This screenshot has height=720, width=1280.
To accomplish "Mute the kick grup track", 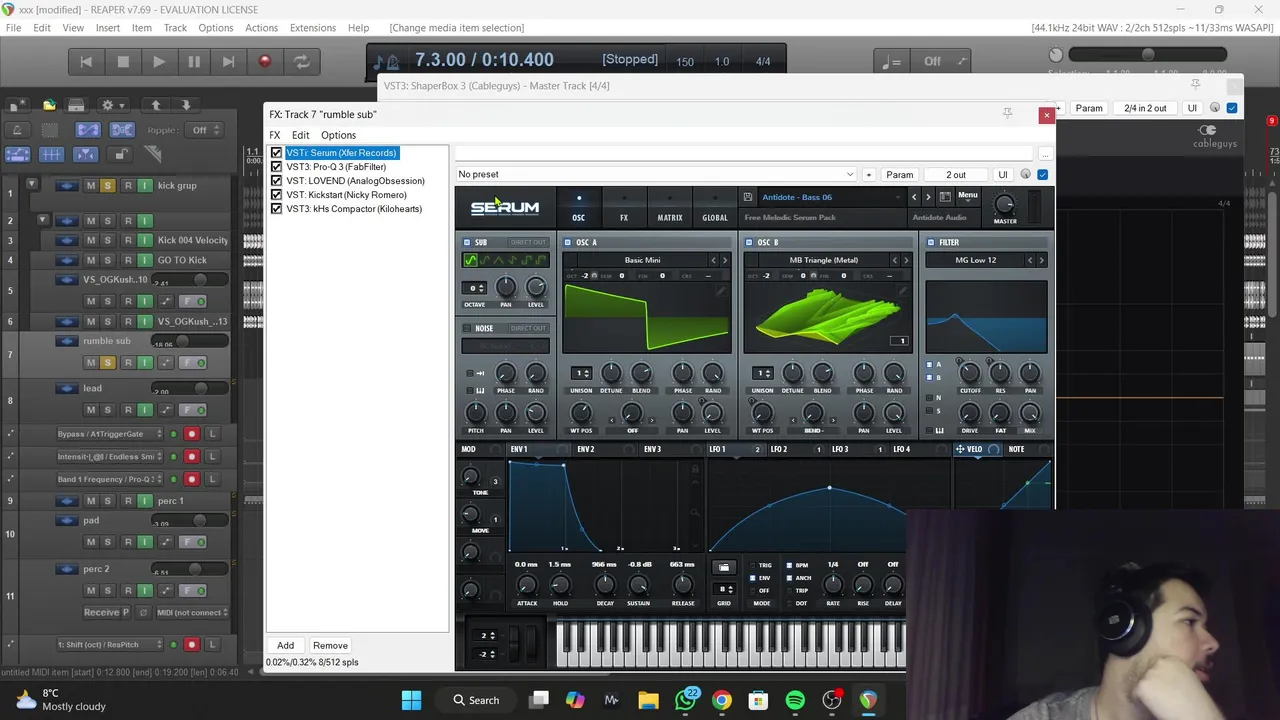I will pos(91,186).
